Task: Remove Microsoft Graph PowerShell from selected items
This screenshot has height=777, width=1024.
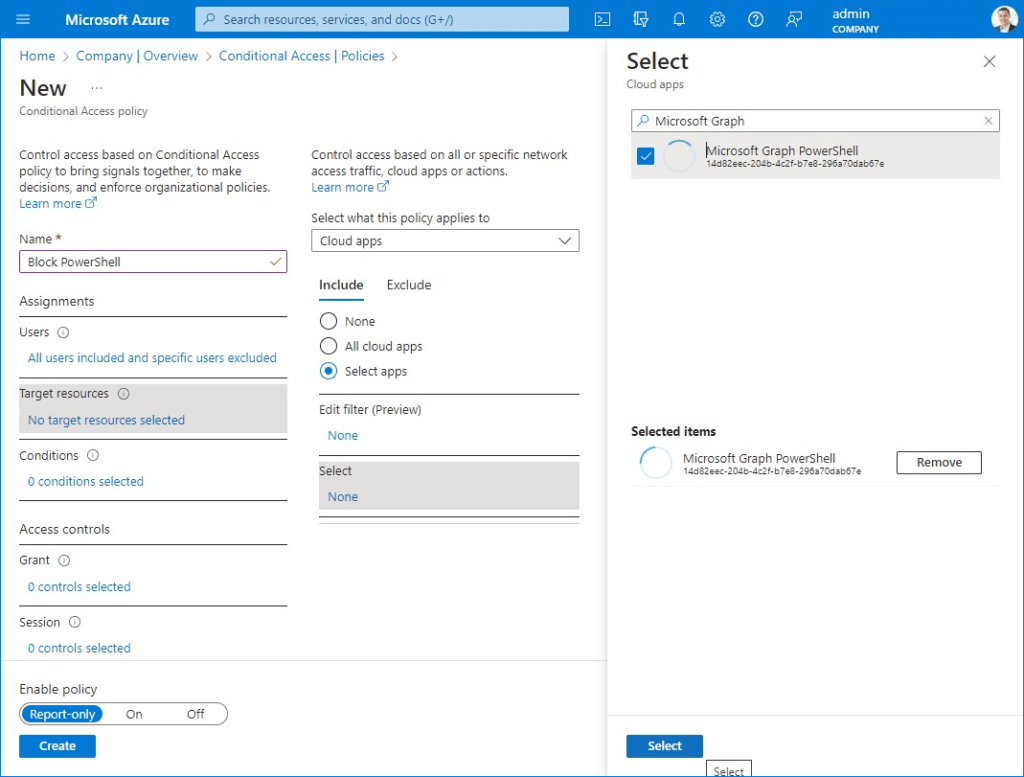Action: (938, 462)
